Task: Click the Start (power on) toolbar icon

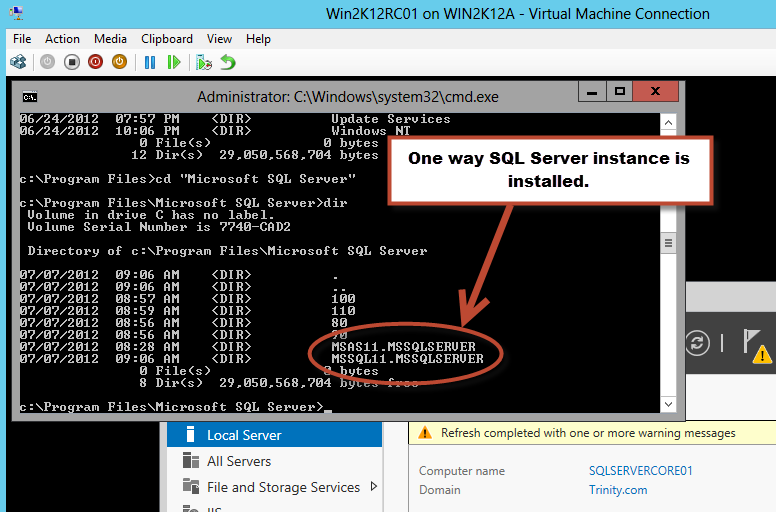Action: (x=48, y=62)
